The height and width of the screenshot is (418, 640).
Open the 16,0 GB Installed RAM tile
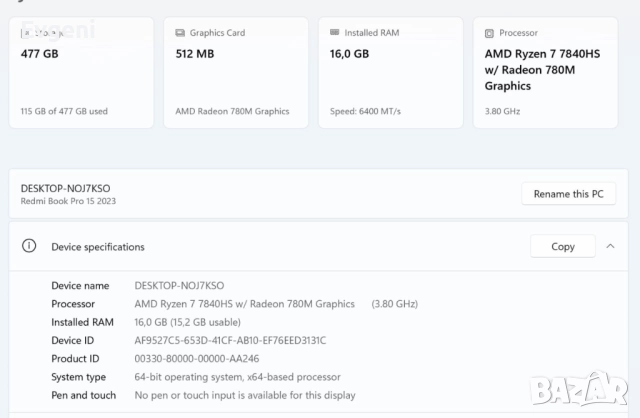point(391,73)
